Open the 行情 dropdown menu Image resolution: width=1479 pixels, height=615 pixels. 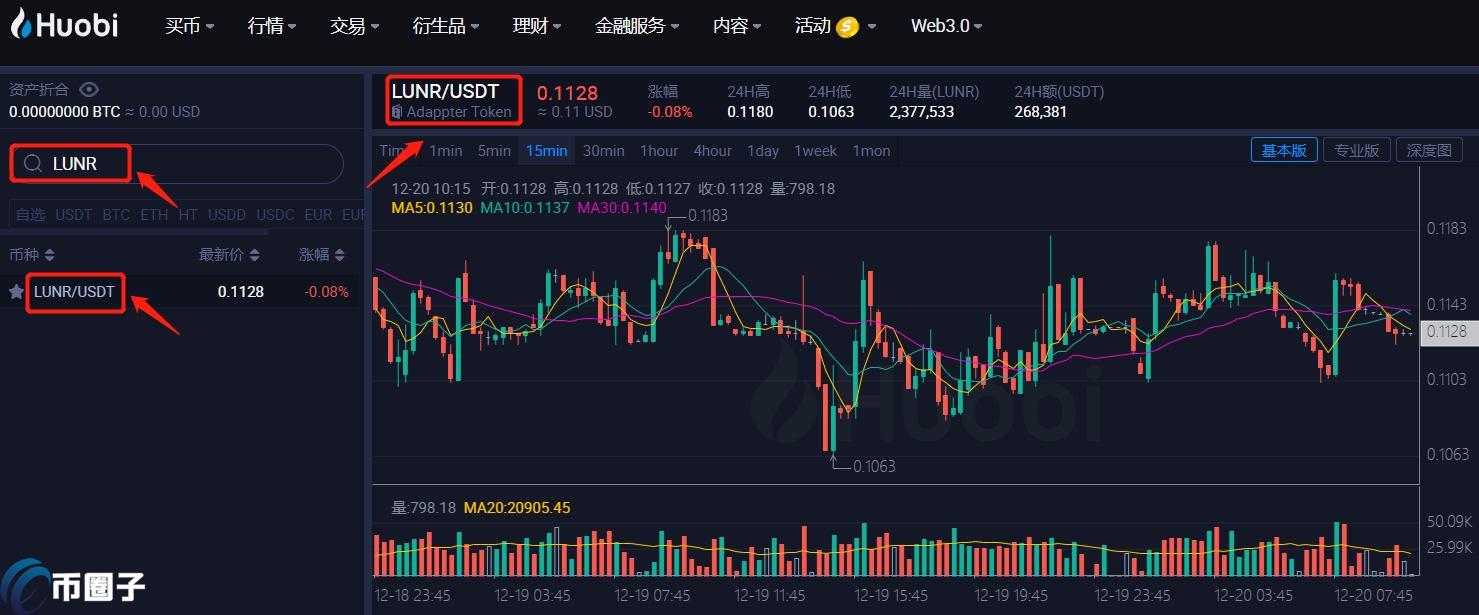coord(272,26)
